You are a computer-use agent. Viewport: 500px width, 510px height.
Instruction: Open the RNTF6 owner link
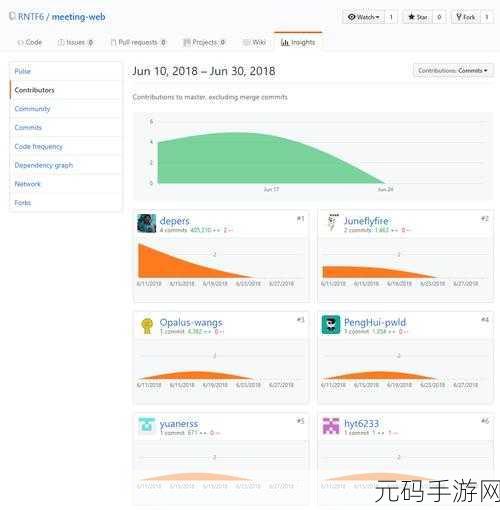pyautogui.click(x=31, y=17)
